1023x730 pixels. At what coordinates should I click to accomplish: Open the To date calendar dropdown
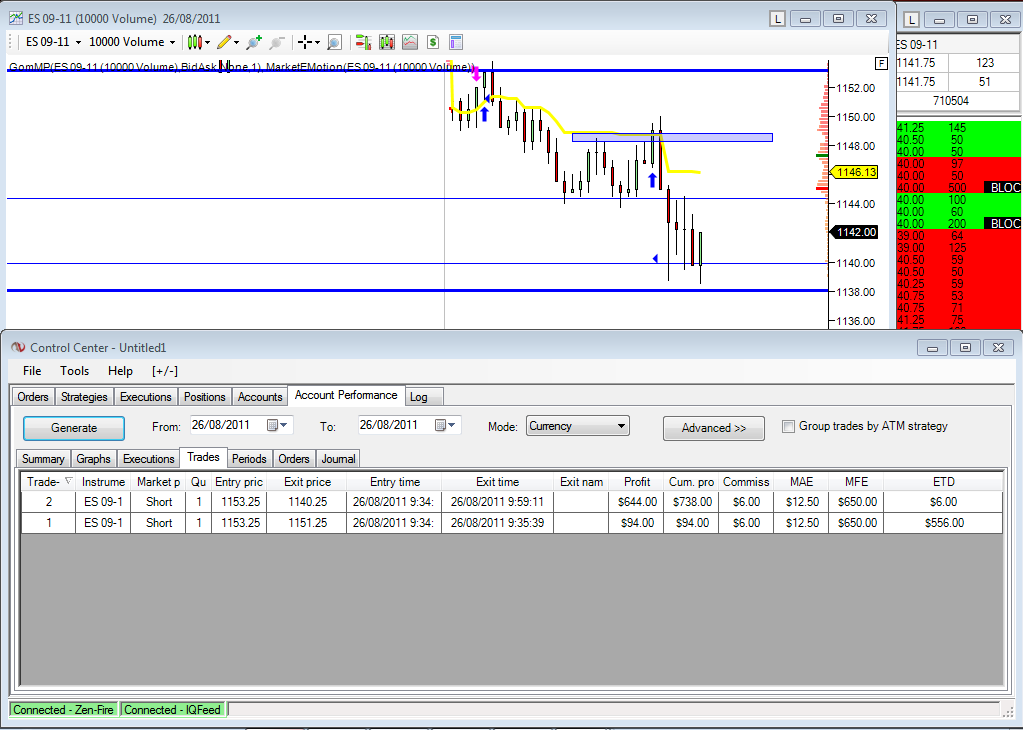point(447,425)
